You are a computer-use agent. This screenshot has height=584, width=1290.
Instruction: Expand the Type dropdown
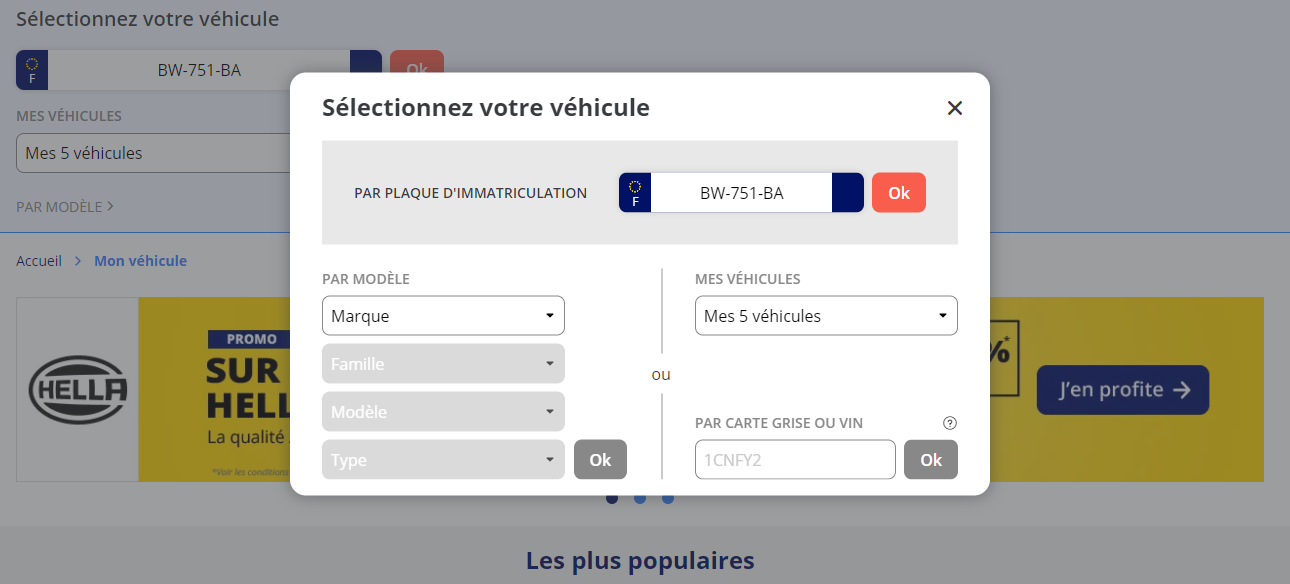coord(443,460)
